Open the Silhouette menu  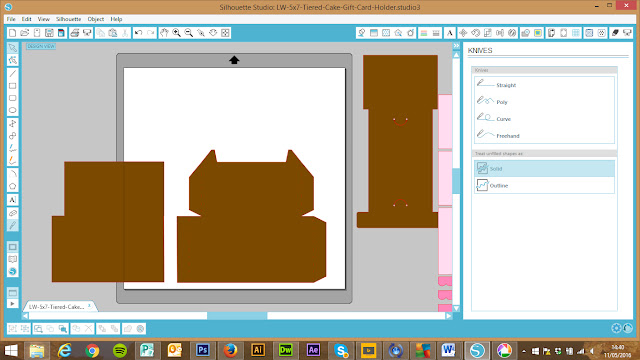pyautogui.click(x=69, y=19)
